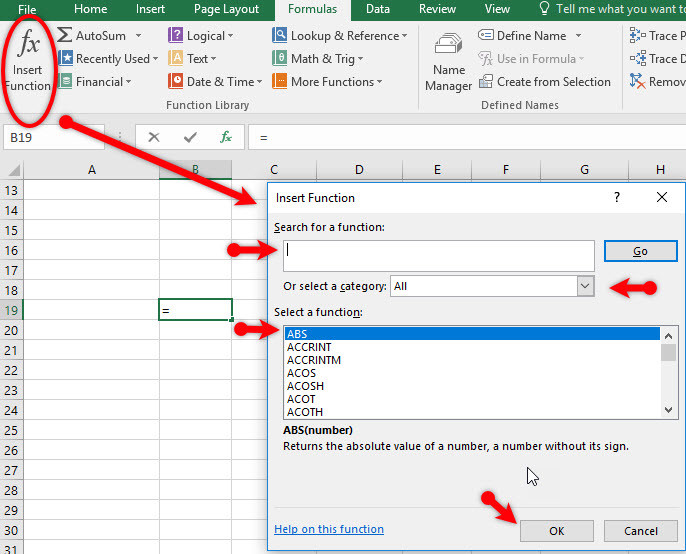Select ABS in function list
Image resolution: width=686 pixels, height=554 pixels.
click(x=472, y=334)
